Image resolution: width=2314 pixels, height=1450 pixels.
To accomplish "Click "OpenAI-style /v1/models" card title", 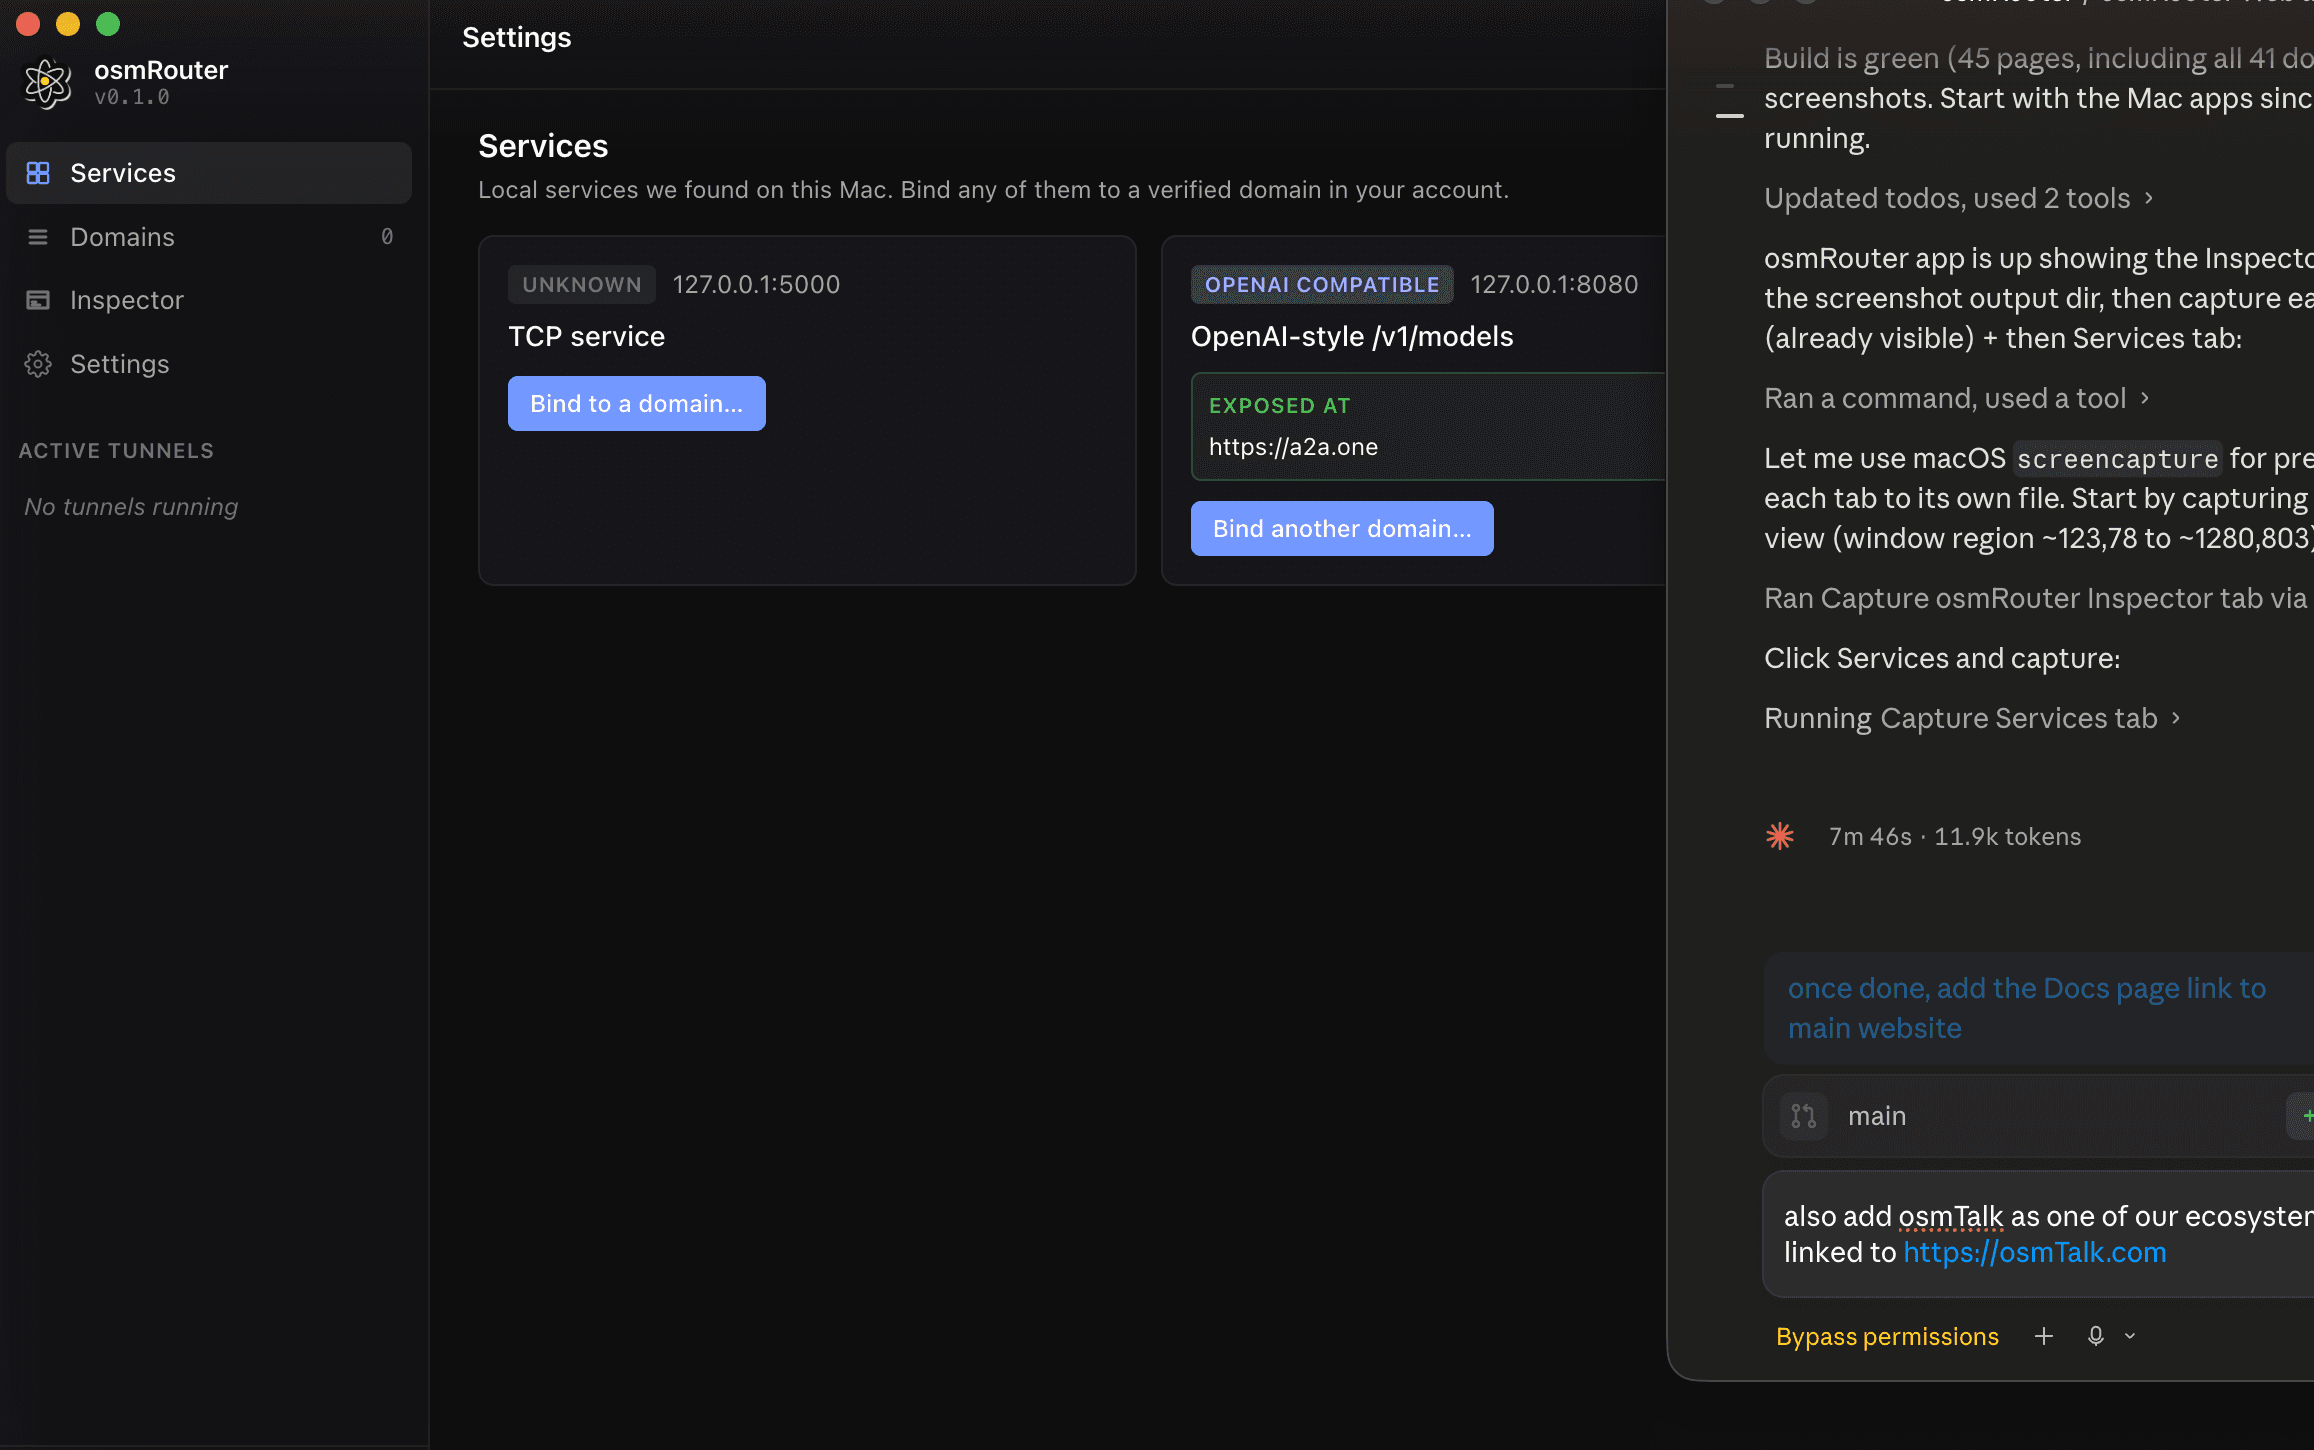I will point(1352,336).
